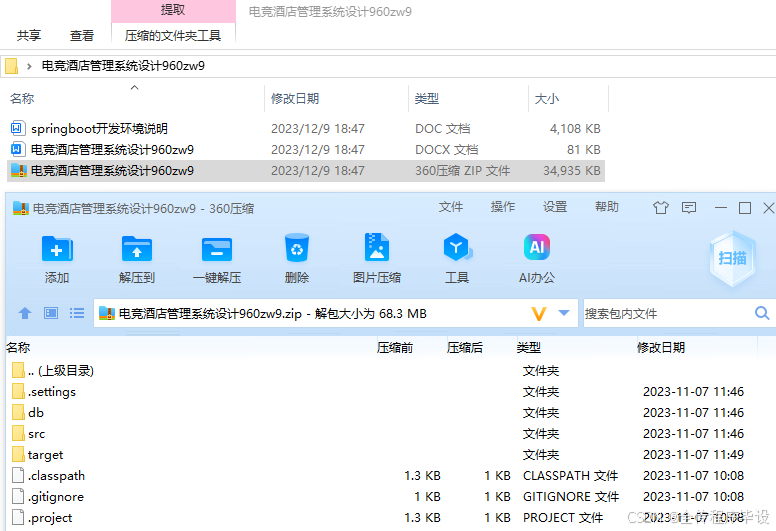Click the 添加 (Add) toolbar icon
776x531 pixels.
57,248
